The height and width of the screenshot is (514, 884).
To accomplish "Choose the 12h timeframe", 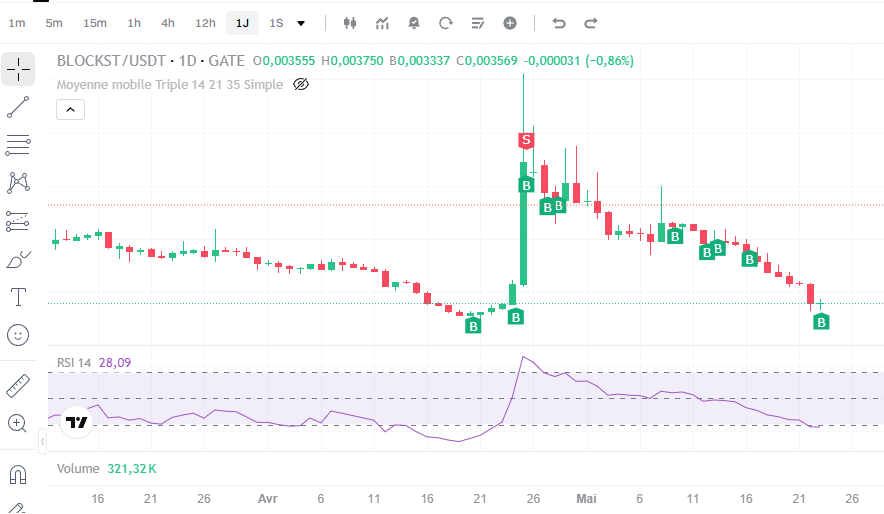I will [205, 23].
